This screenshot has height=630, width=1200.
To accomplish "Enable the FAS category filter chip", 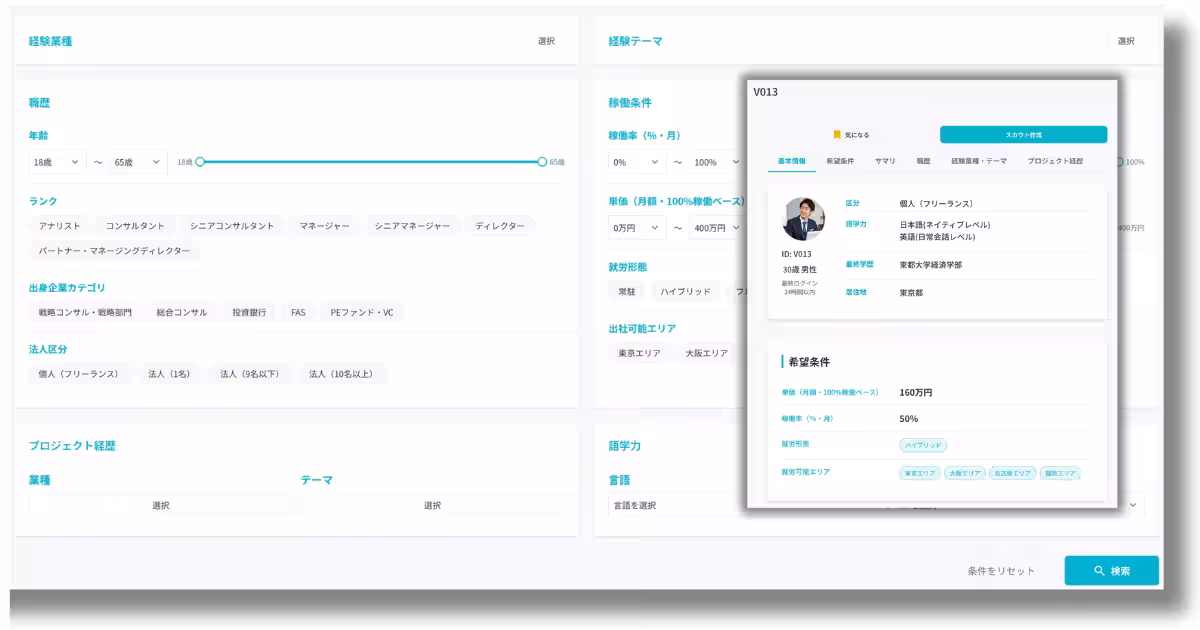I will [x=298, y=311].
